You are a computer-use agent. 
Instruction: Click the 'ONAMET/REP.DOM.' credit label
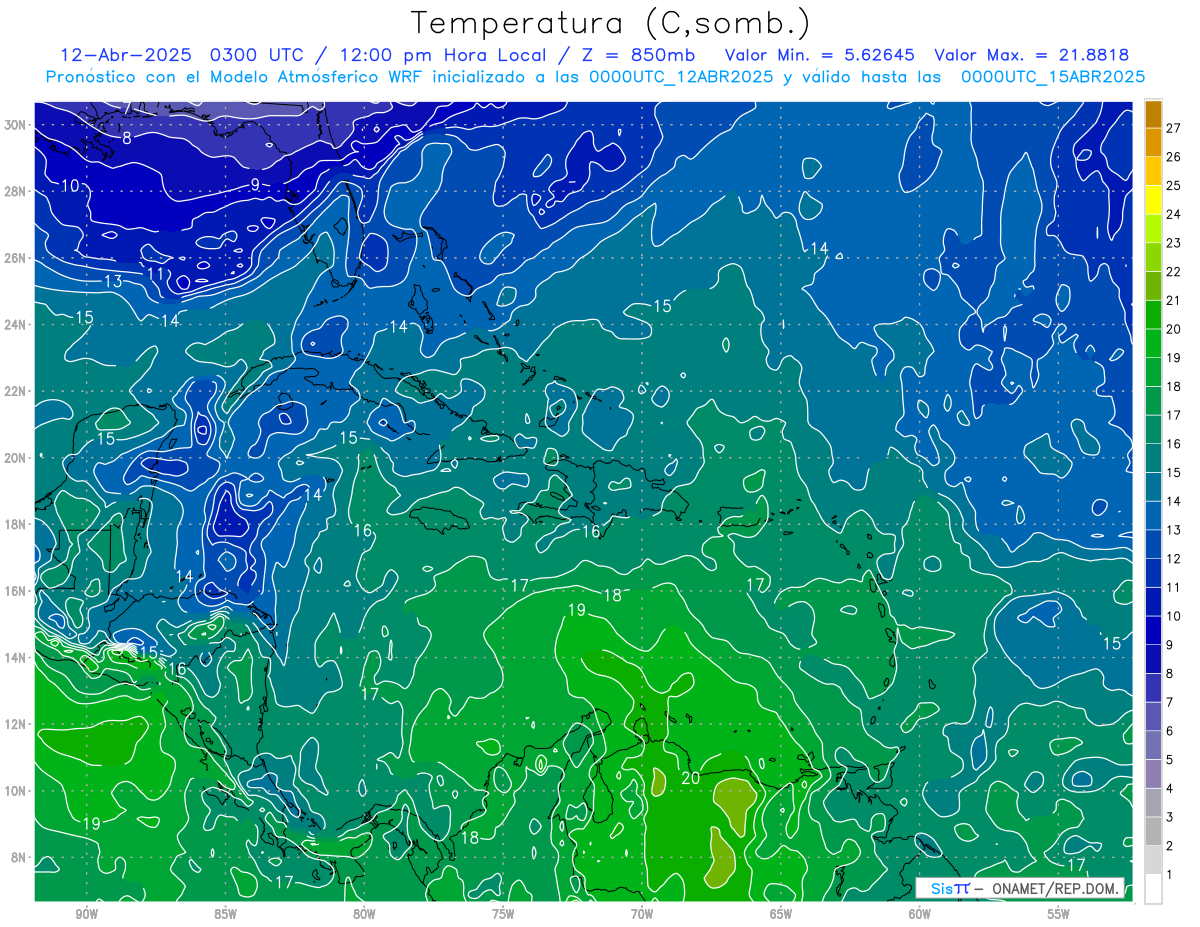point(1054,888)
